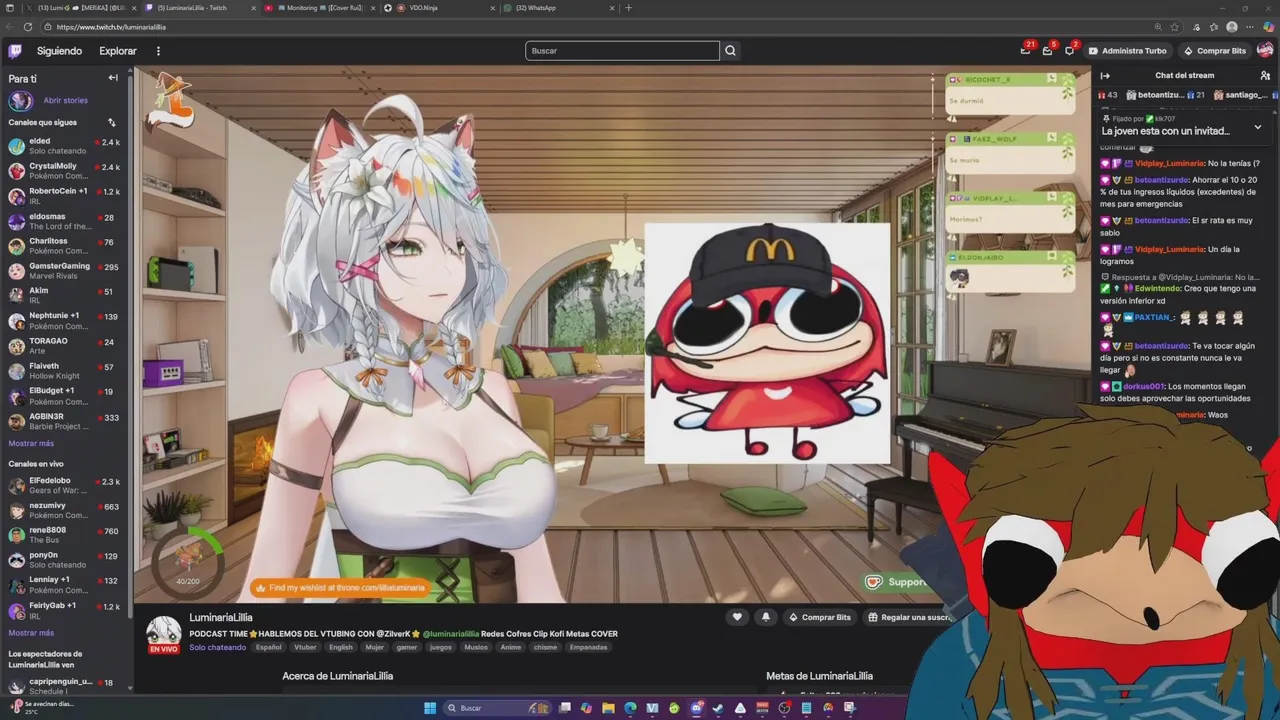Click the Twitch search magnifier button
The width and height of the screenshot is (1280, 720).
(731, 51)
